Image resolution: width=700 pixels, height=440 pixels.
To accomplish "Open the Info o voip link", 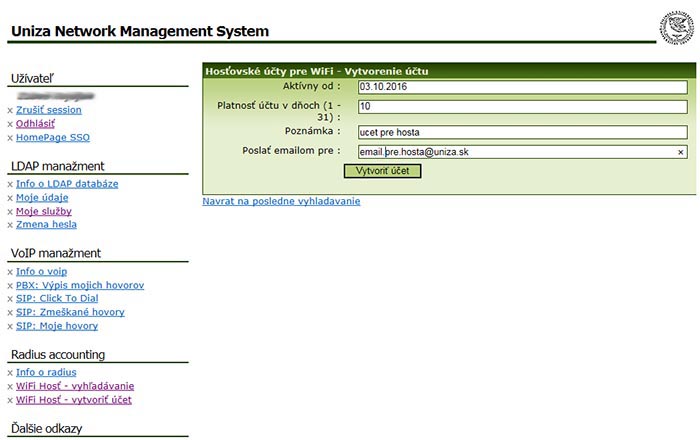I will (42, 271).
